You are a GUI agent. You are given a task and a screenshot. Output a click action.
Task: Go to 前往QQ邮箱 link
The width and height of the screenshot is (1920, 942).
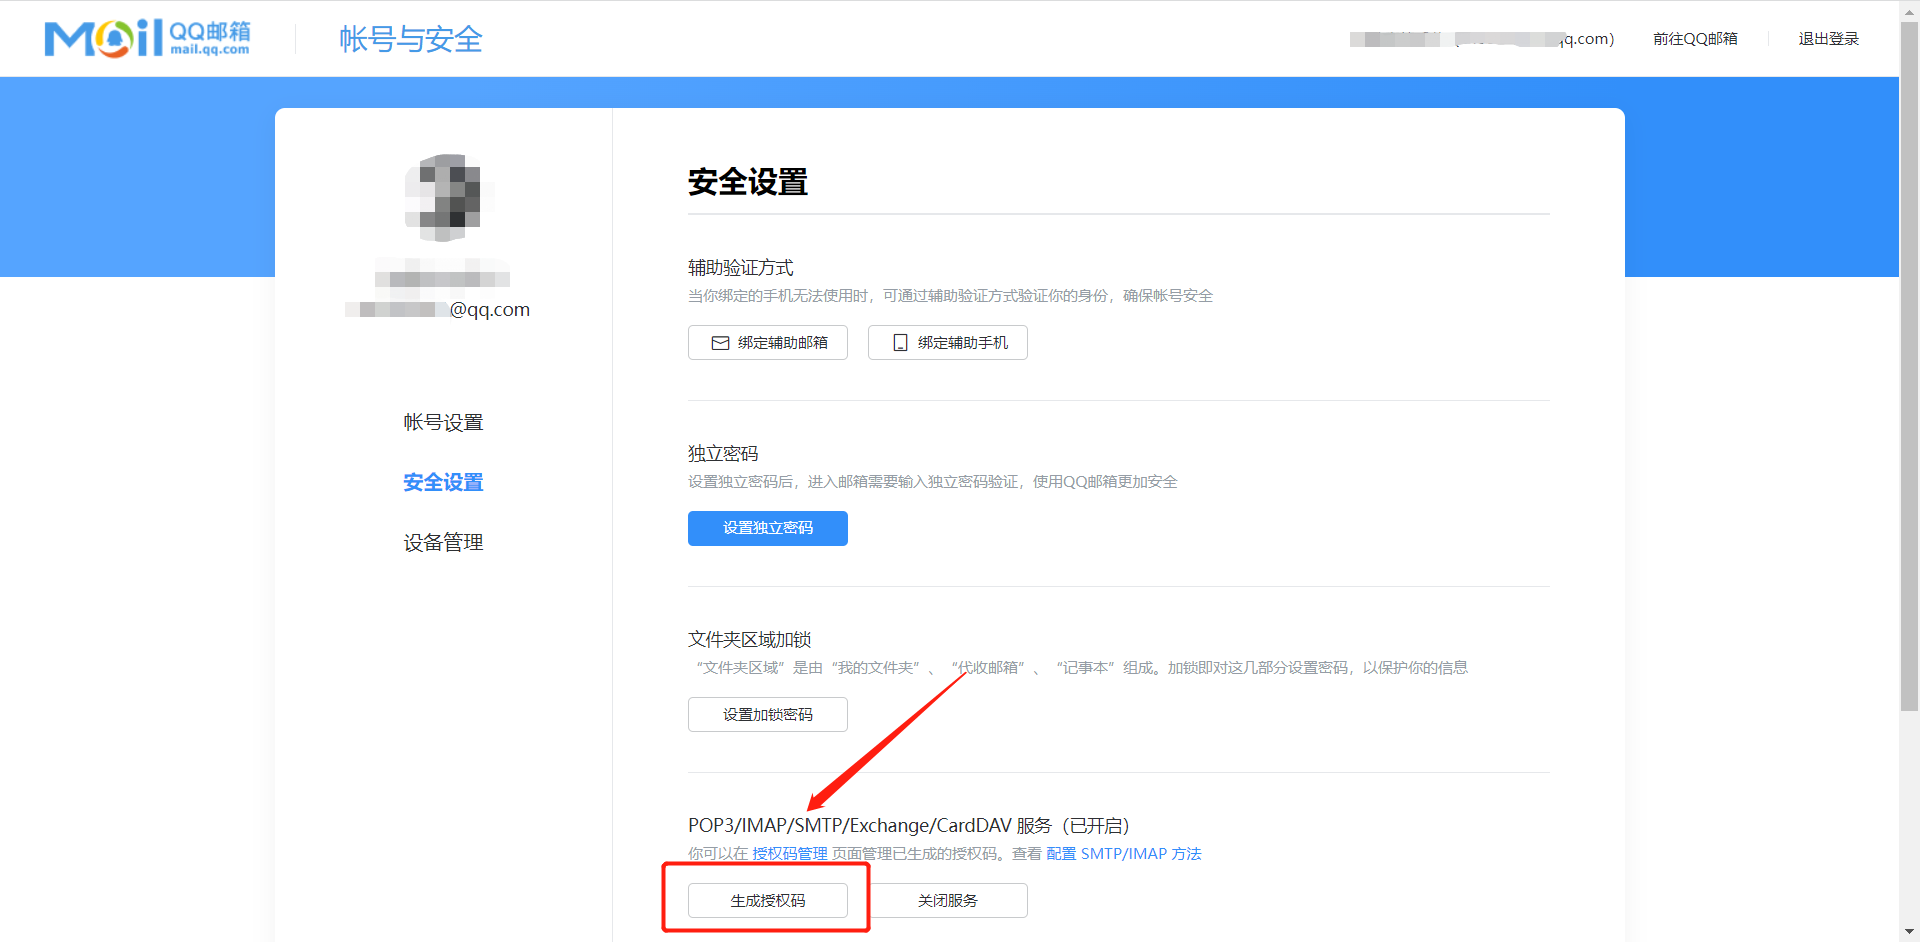click(x=1695, y=39)
